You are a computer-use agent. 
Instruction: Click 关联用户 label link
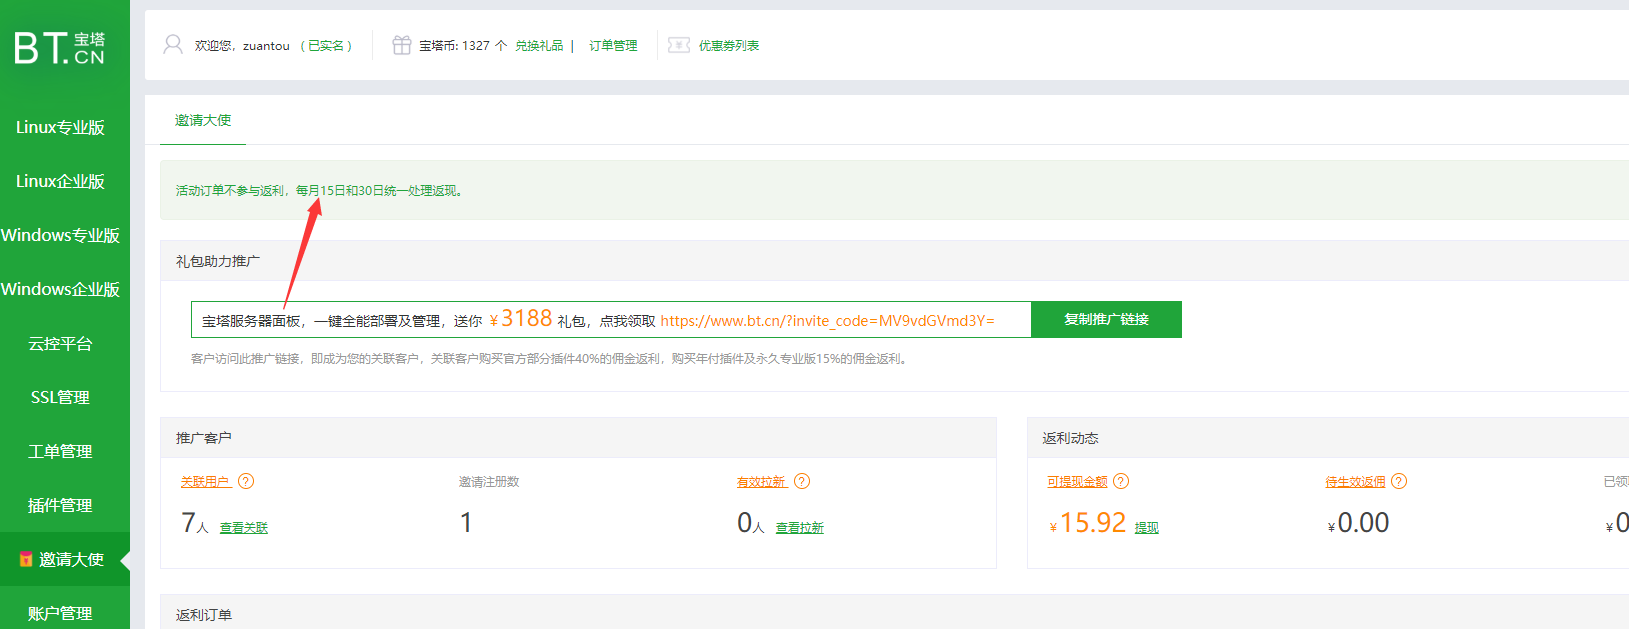pos(205,482)
